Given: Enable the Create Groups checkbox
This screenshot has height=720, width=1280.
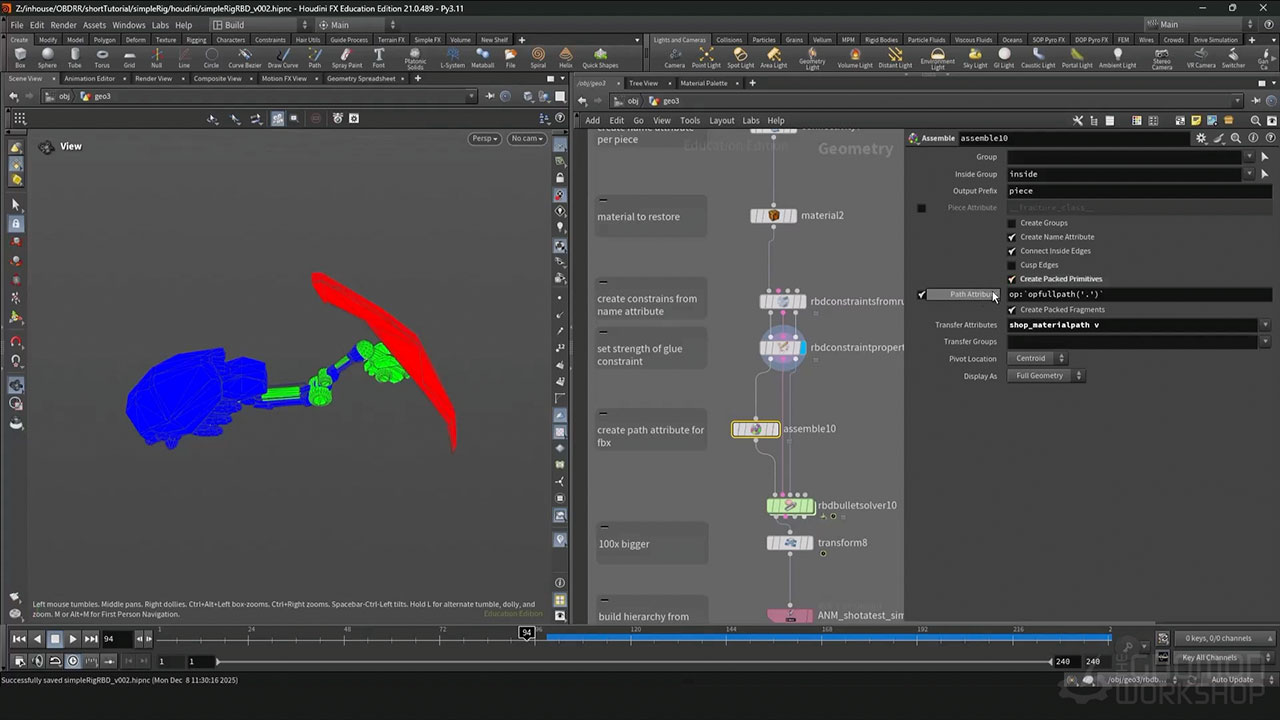Looking at the screenshot, I should (1012, 223).
